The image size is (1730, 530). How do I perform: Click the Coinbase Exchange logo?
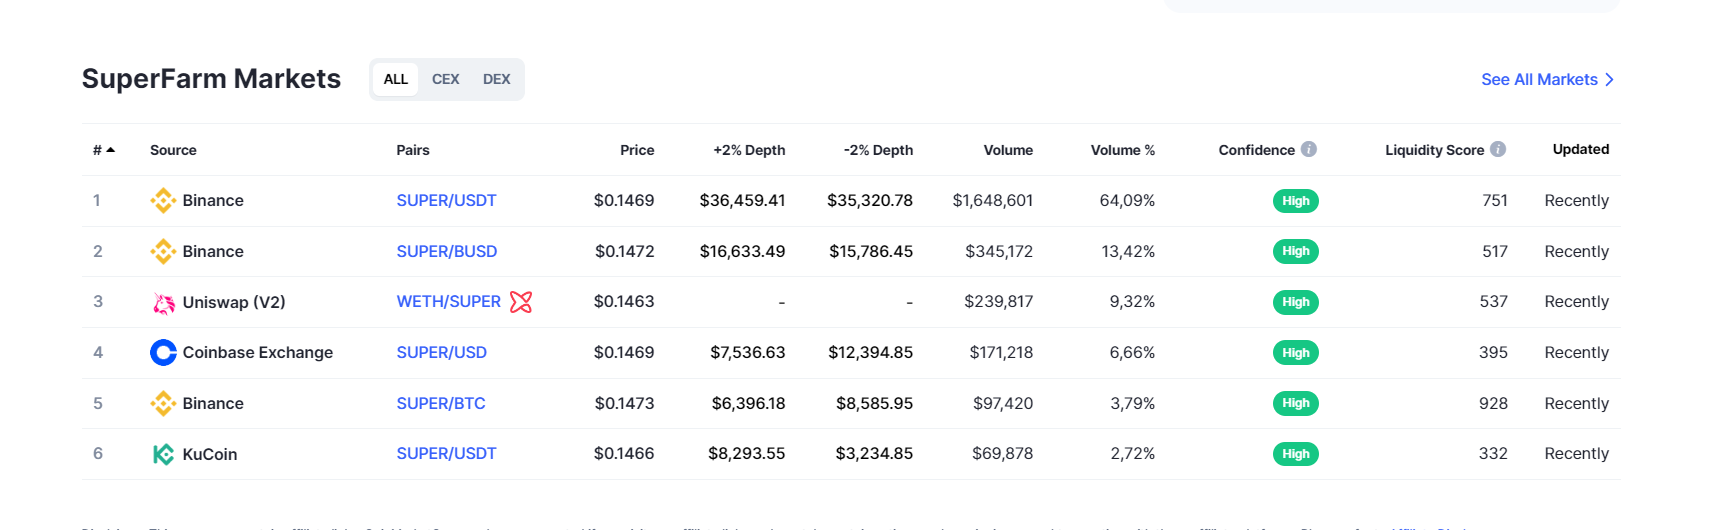[x=163, y=353]
